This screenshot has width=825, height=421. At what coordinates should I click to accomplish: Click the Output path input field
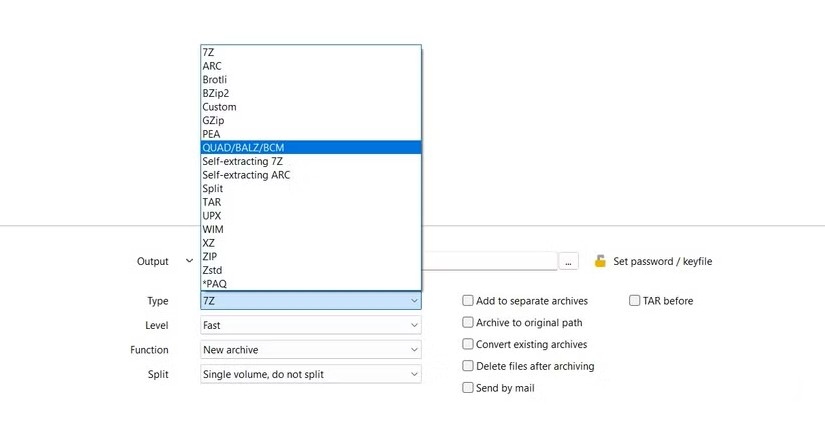coord(489,261)
